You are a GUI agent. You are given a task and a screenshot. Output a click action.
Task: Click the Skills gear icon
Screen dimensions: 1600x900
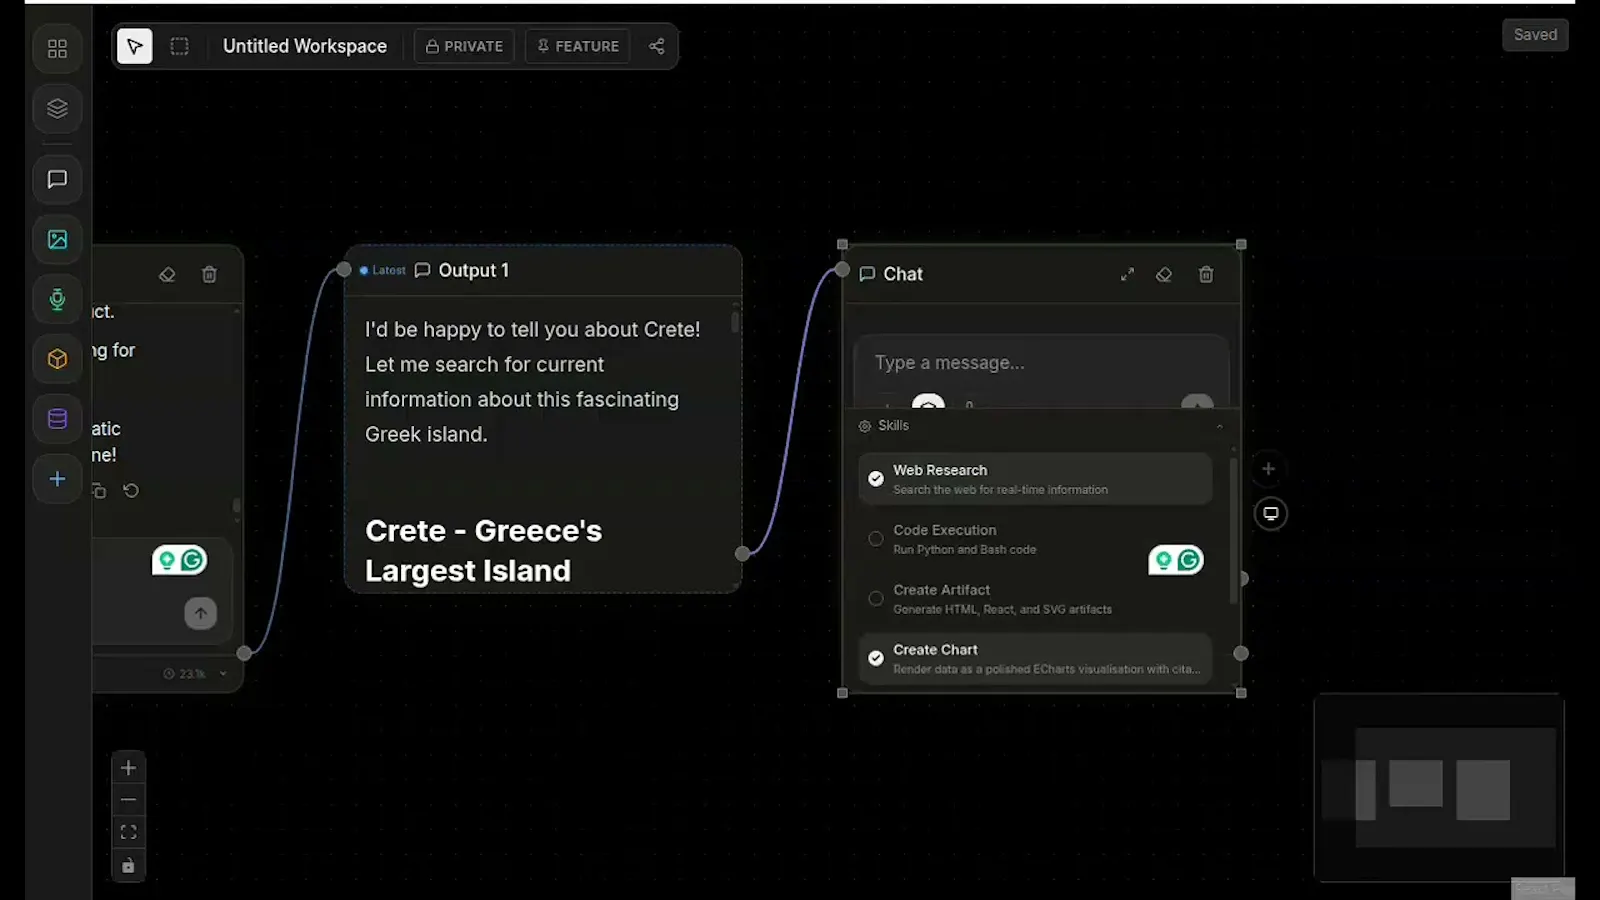click(x=865, y=426)
